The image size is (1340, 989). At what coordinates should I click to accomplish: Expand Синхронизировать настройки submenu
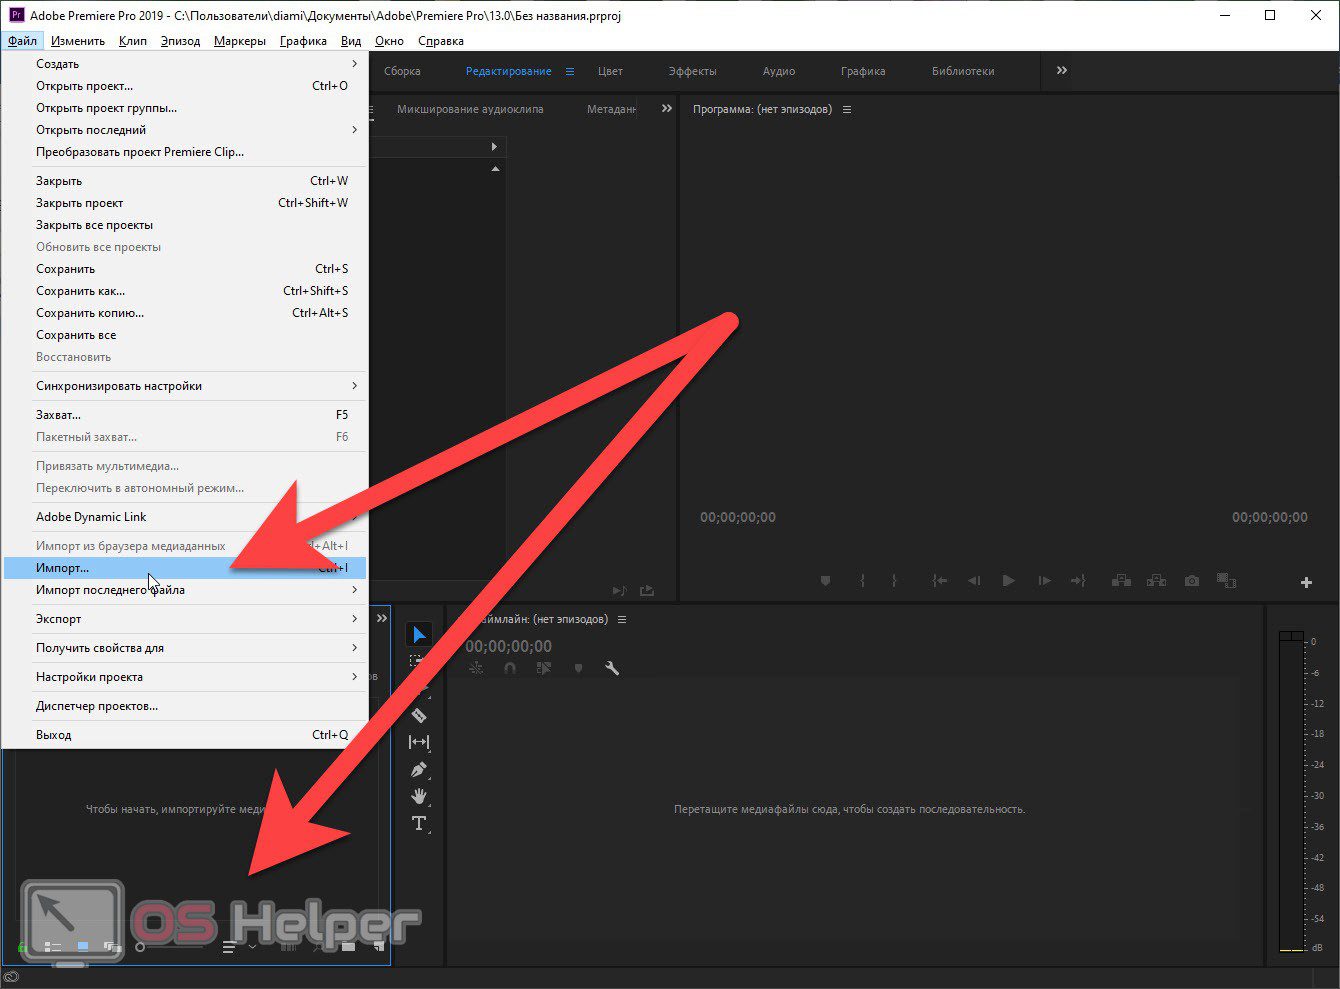tap(185, 386)
